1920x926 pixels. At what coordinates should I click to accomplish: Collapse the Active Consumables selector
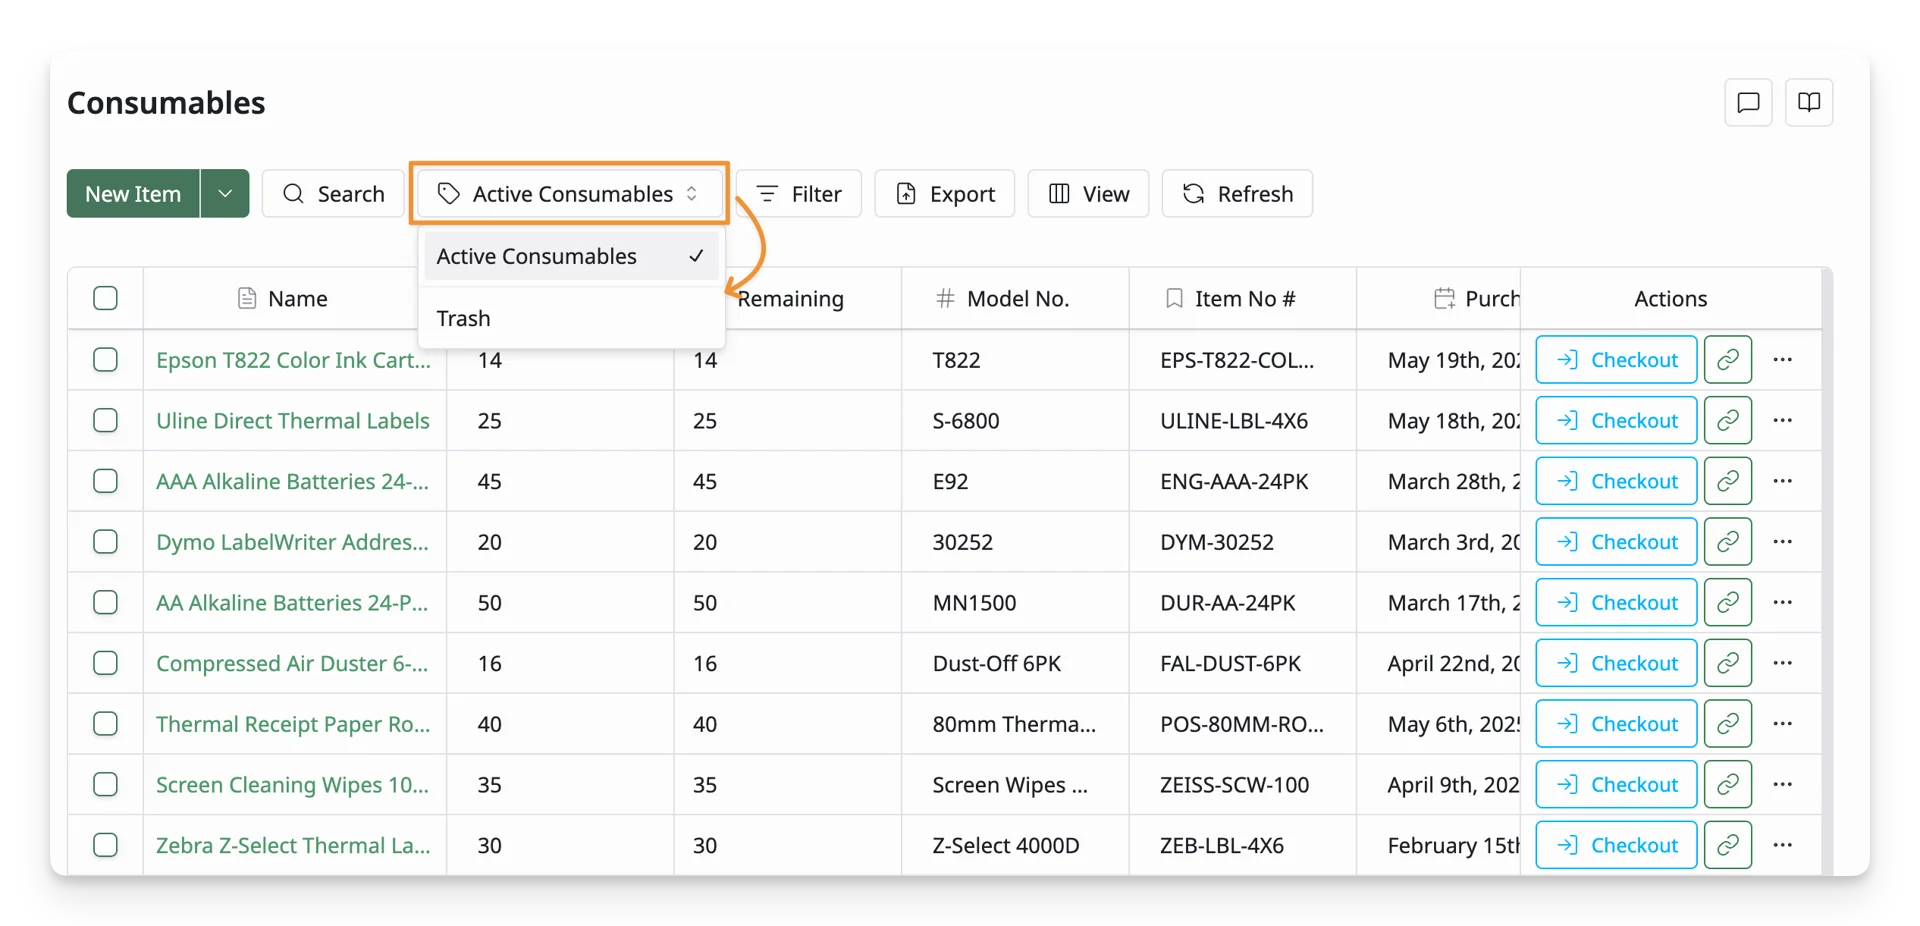pyautogui.click(x=570, y=193)
